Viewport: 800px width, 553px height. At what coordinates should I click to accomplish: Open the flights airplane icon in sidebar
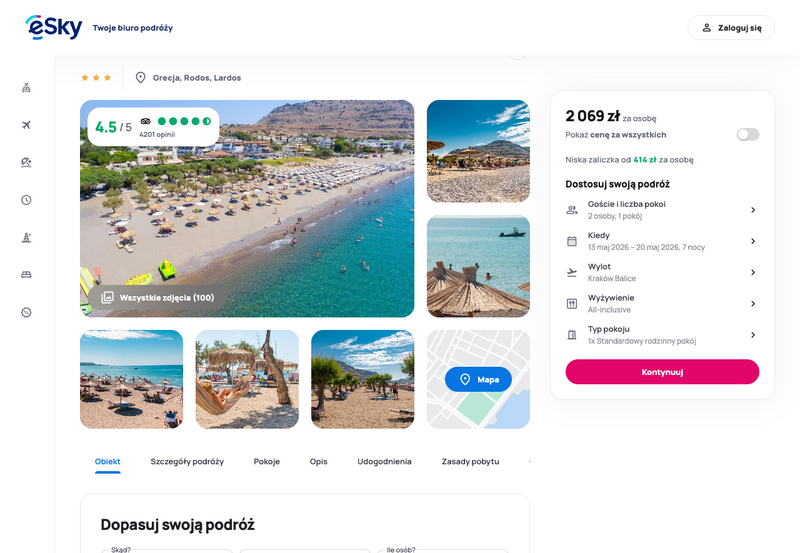[x=27, y=125]
